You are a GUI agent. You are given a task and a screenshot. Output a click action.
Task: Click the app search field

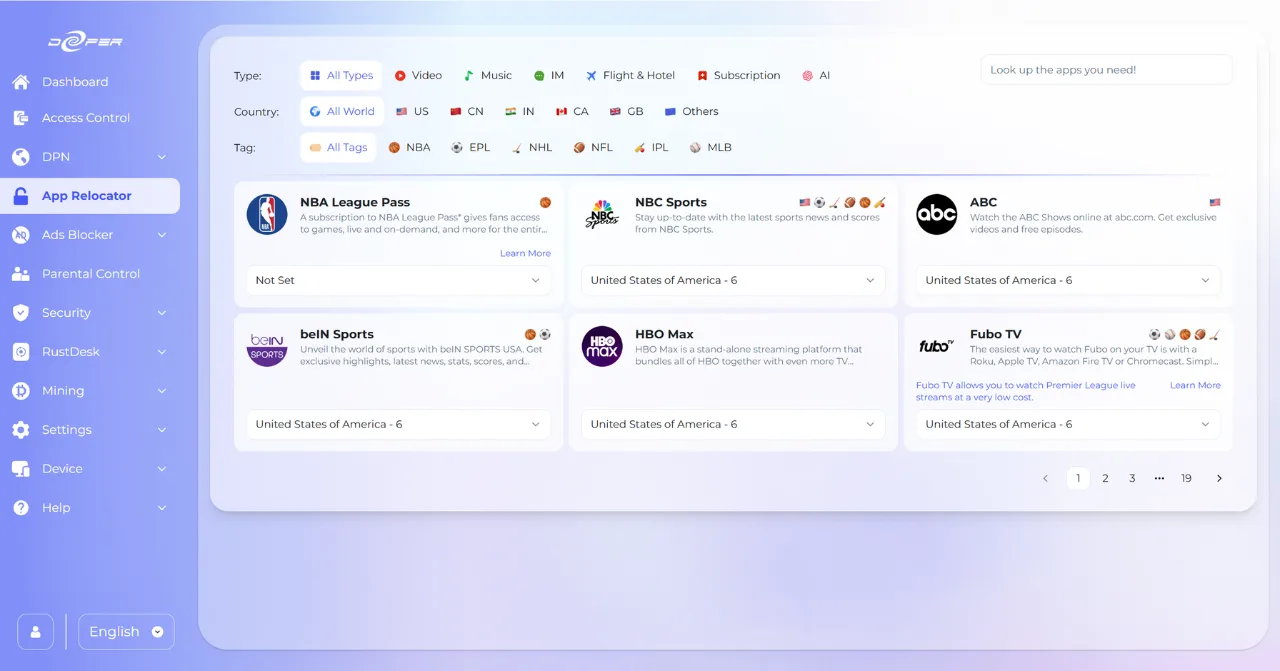point(1106,70)
